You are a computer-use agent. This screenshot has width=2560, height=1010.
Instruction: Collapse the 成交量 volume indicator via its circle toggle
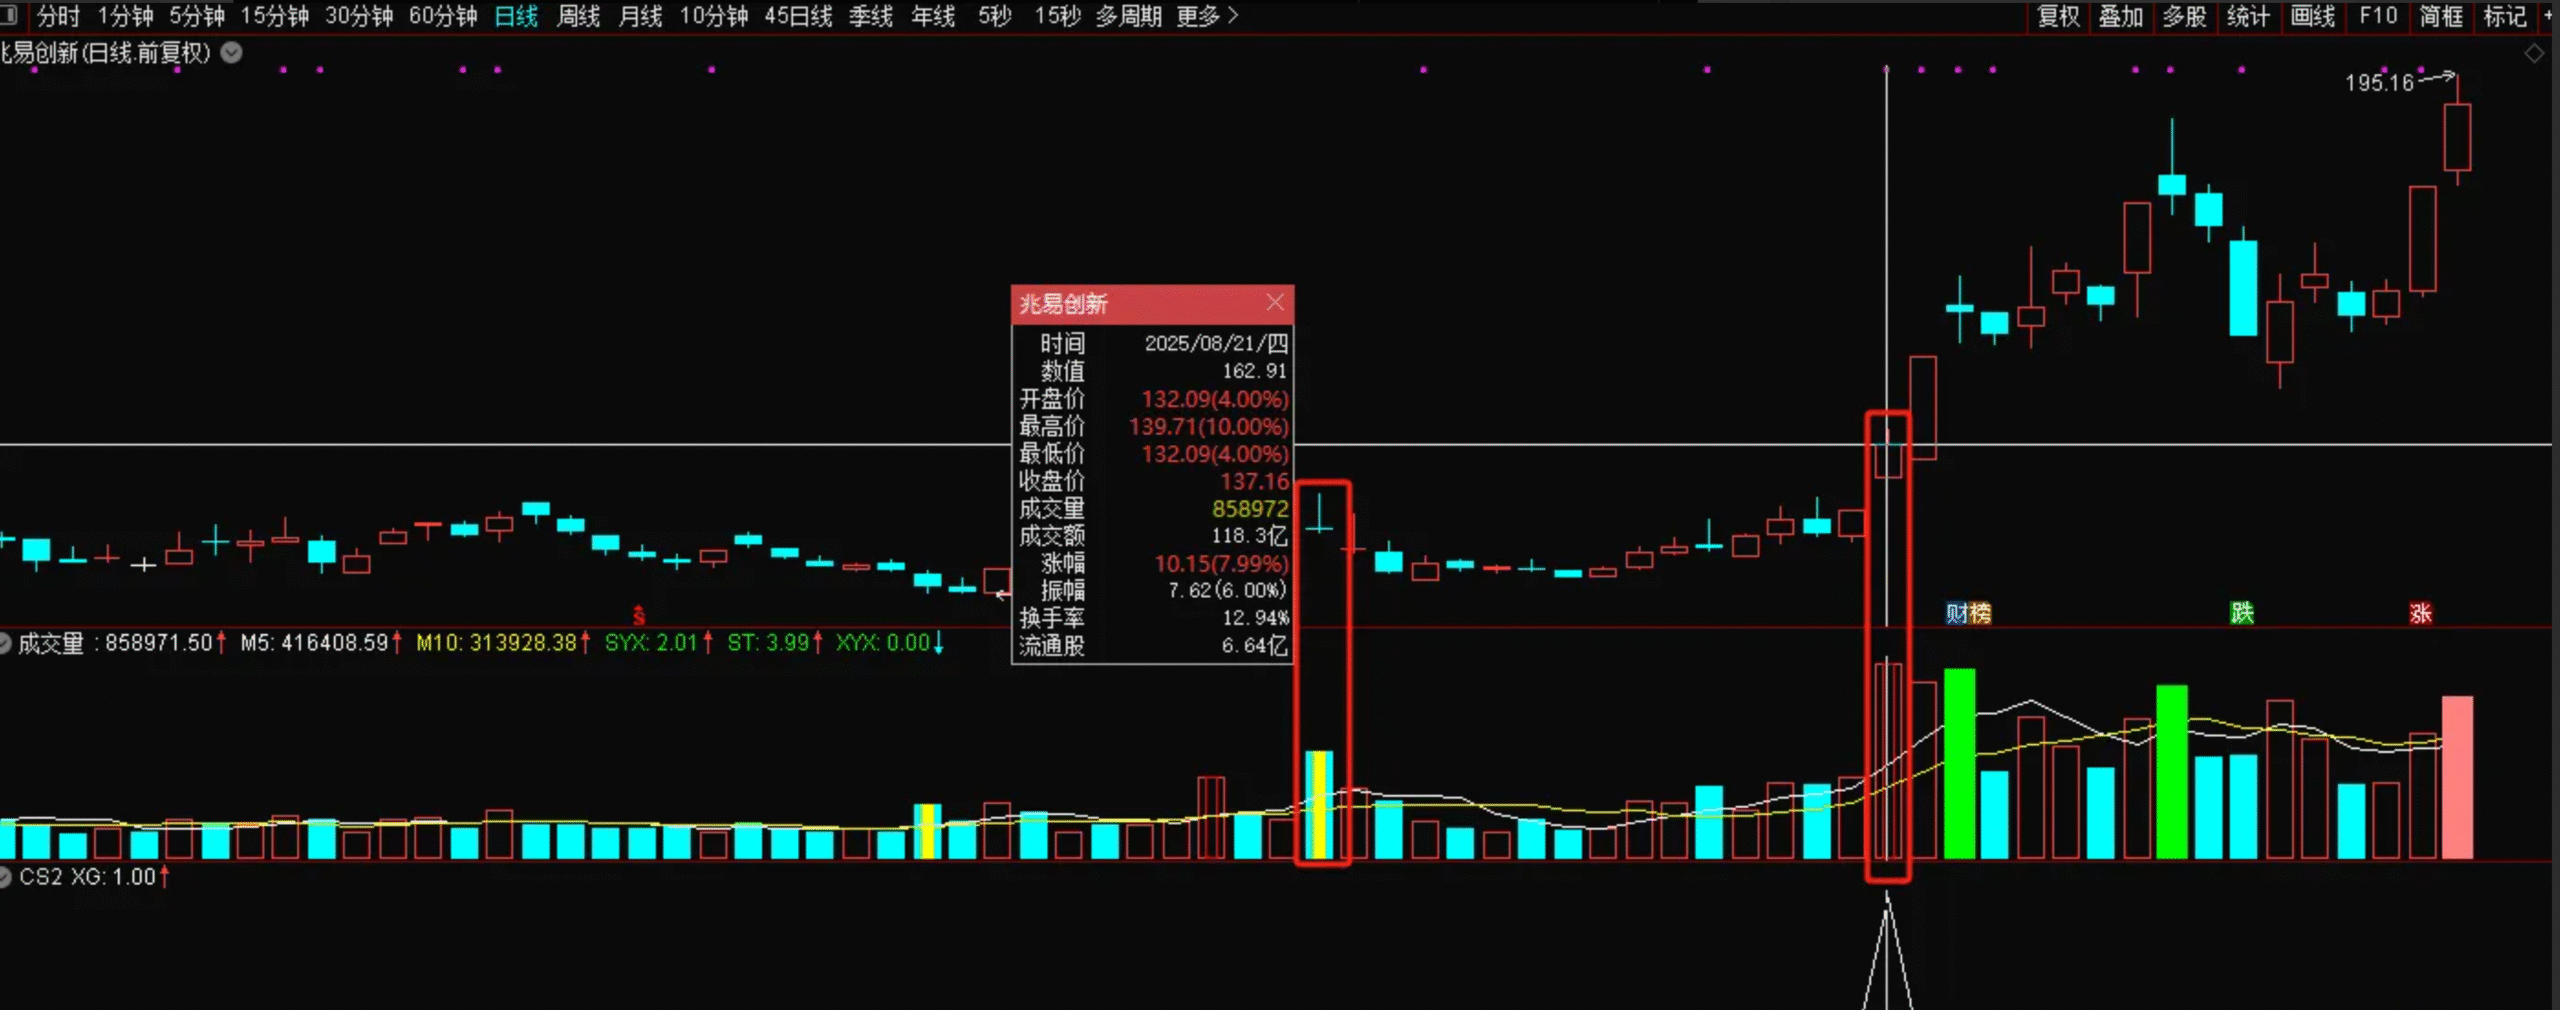4,644
